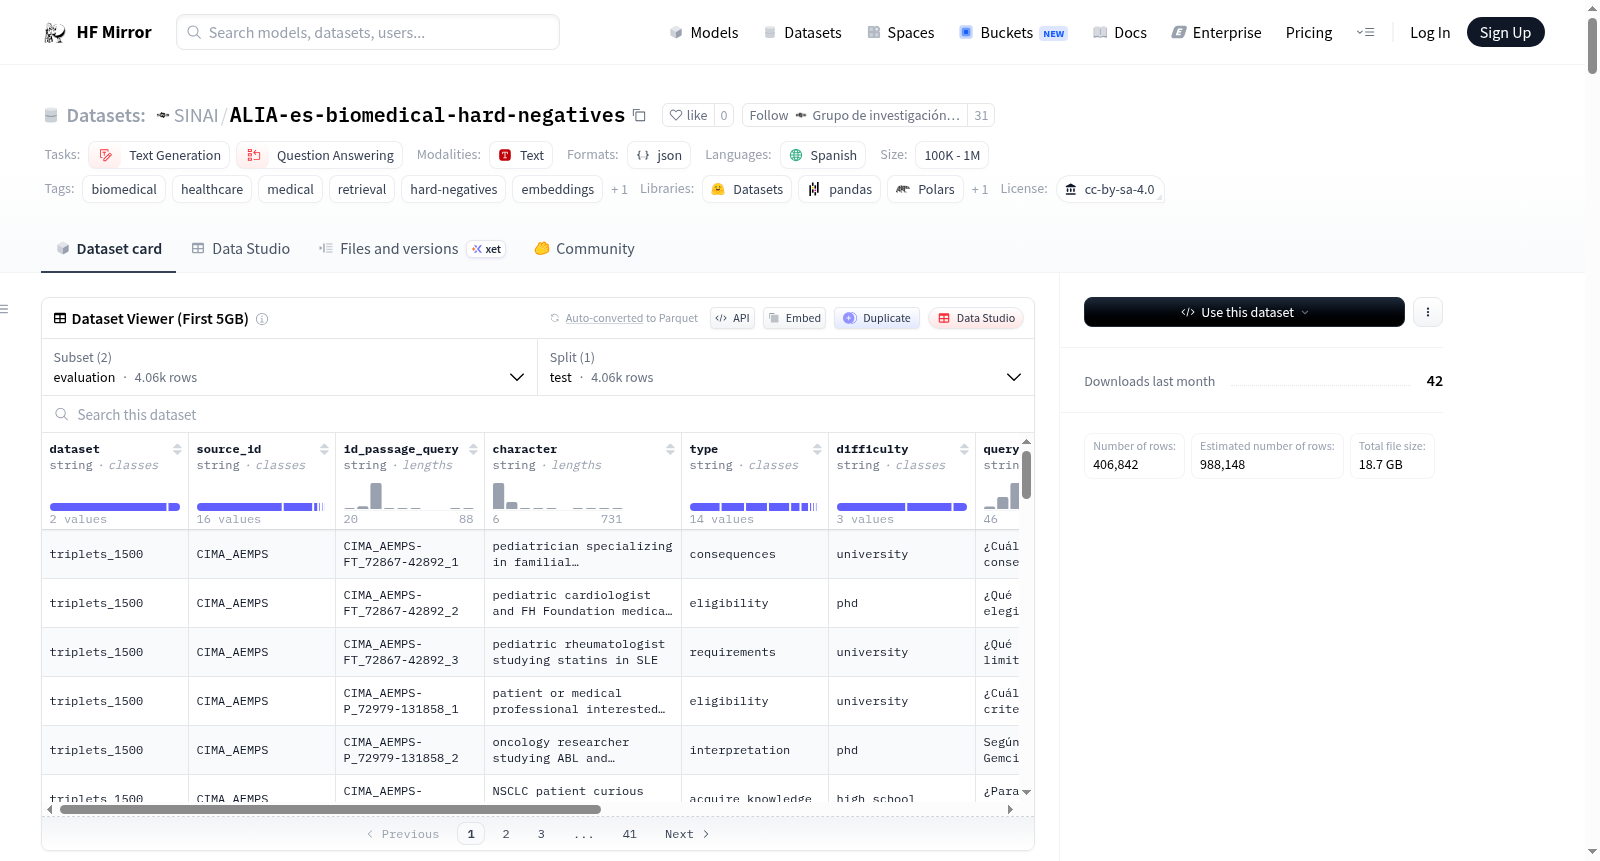This screenshot has height=861, width=1600.
Task: Select the Text Generation task tag
Action: point(159,155)
